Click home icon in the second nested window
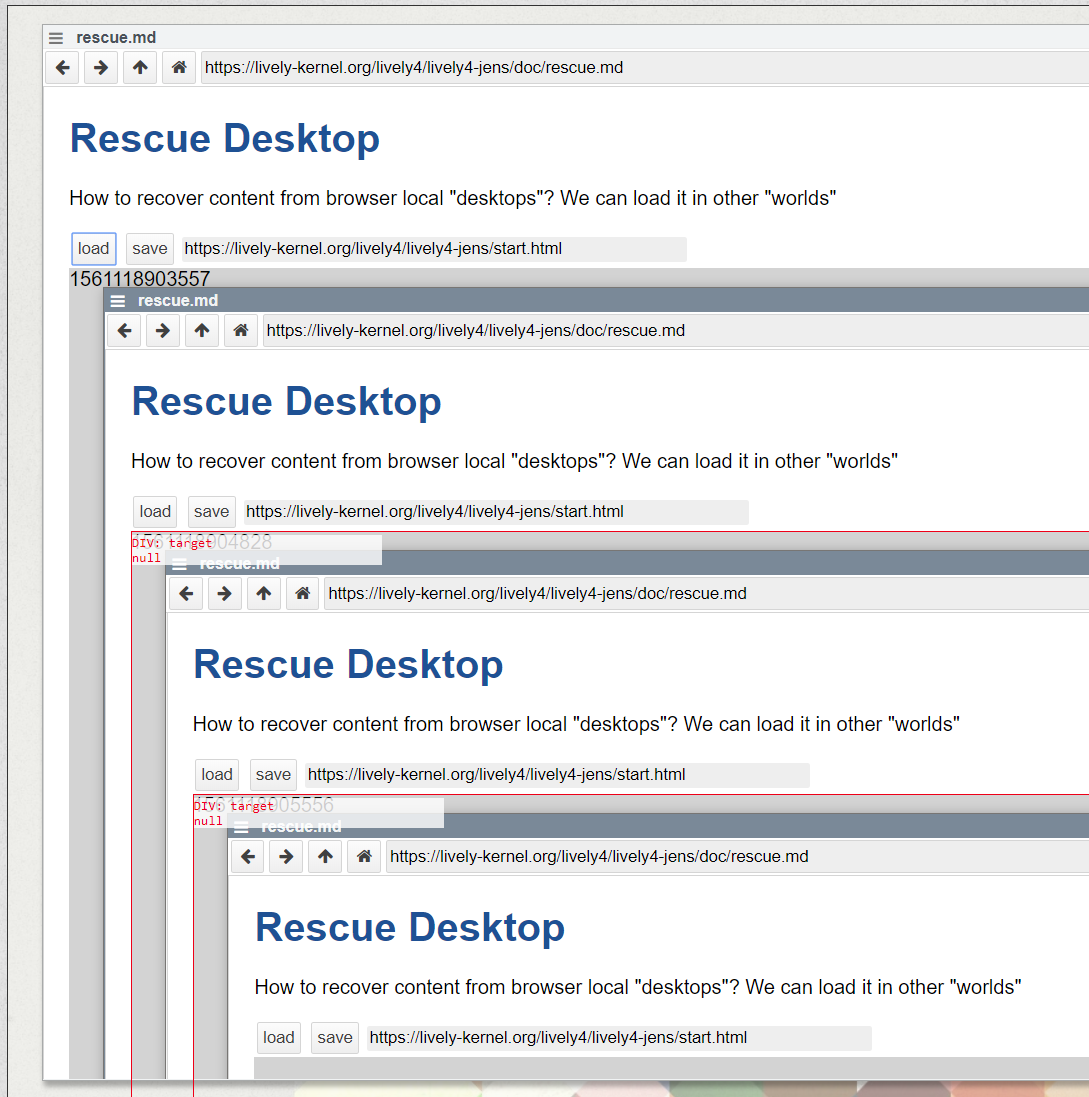Viewport: 1089px width, 1097px height. click(x=241, y=331)
